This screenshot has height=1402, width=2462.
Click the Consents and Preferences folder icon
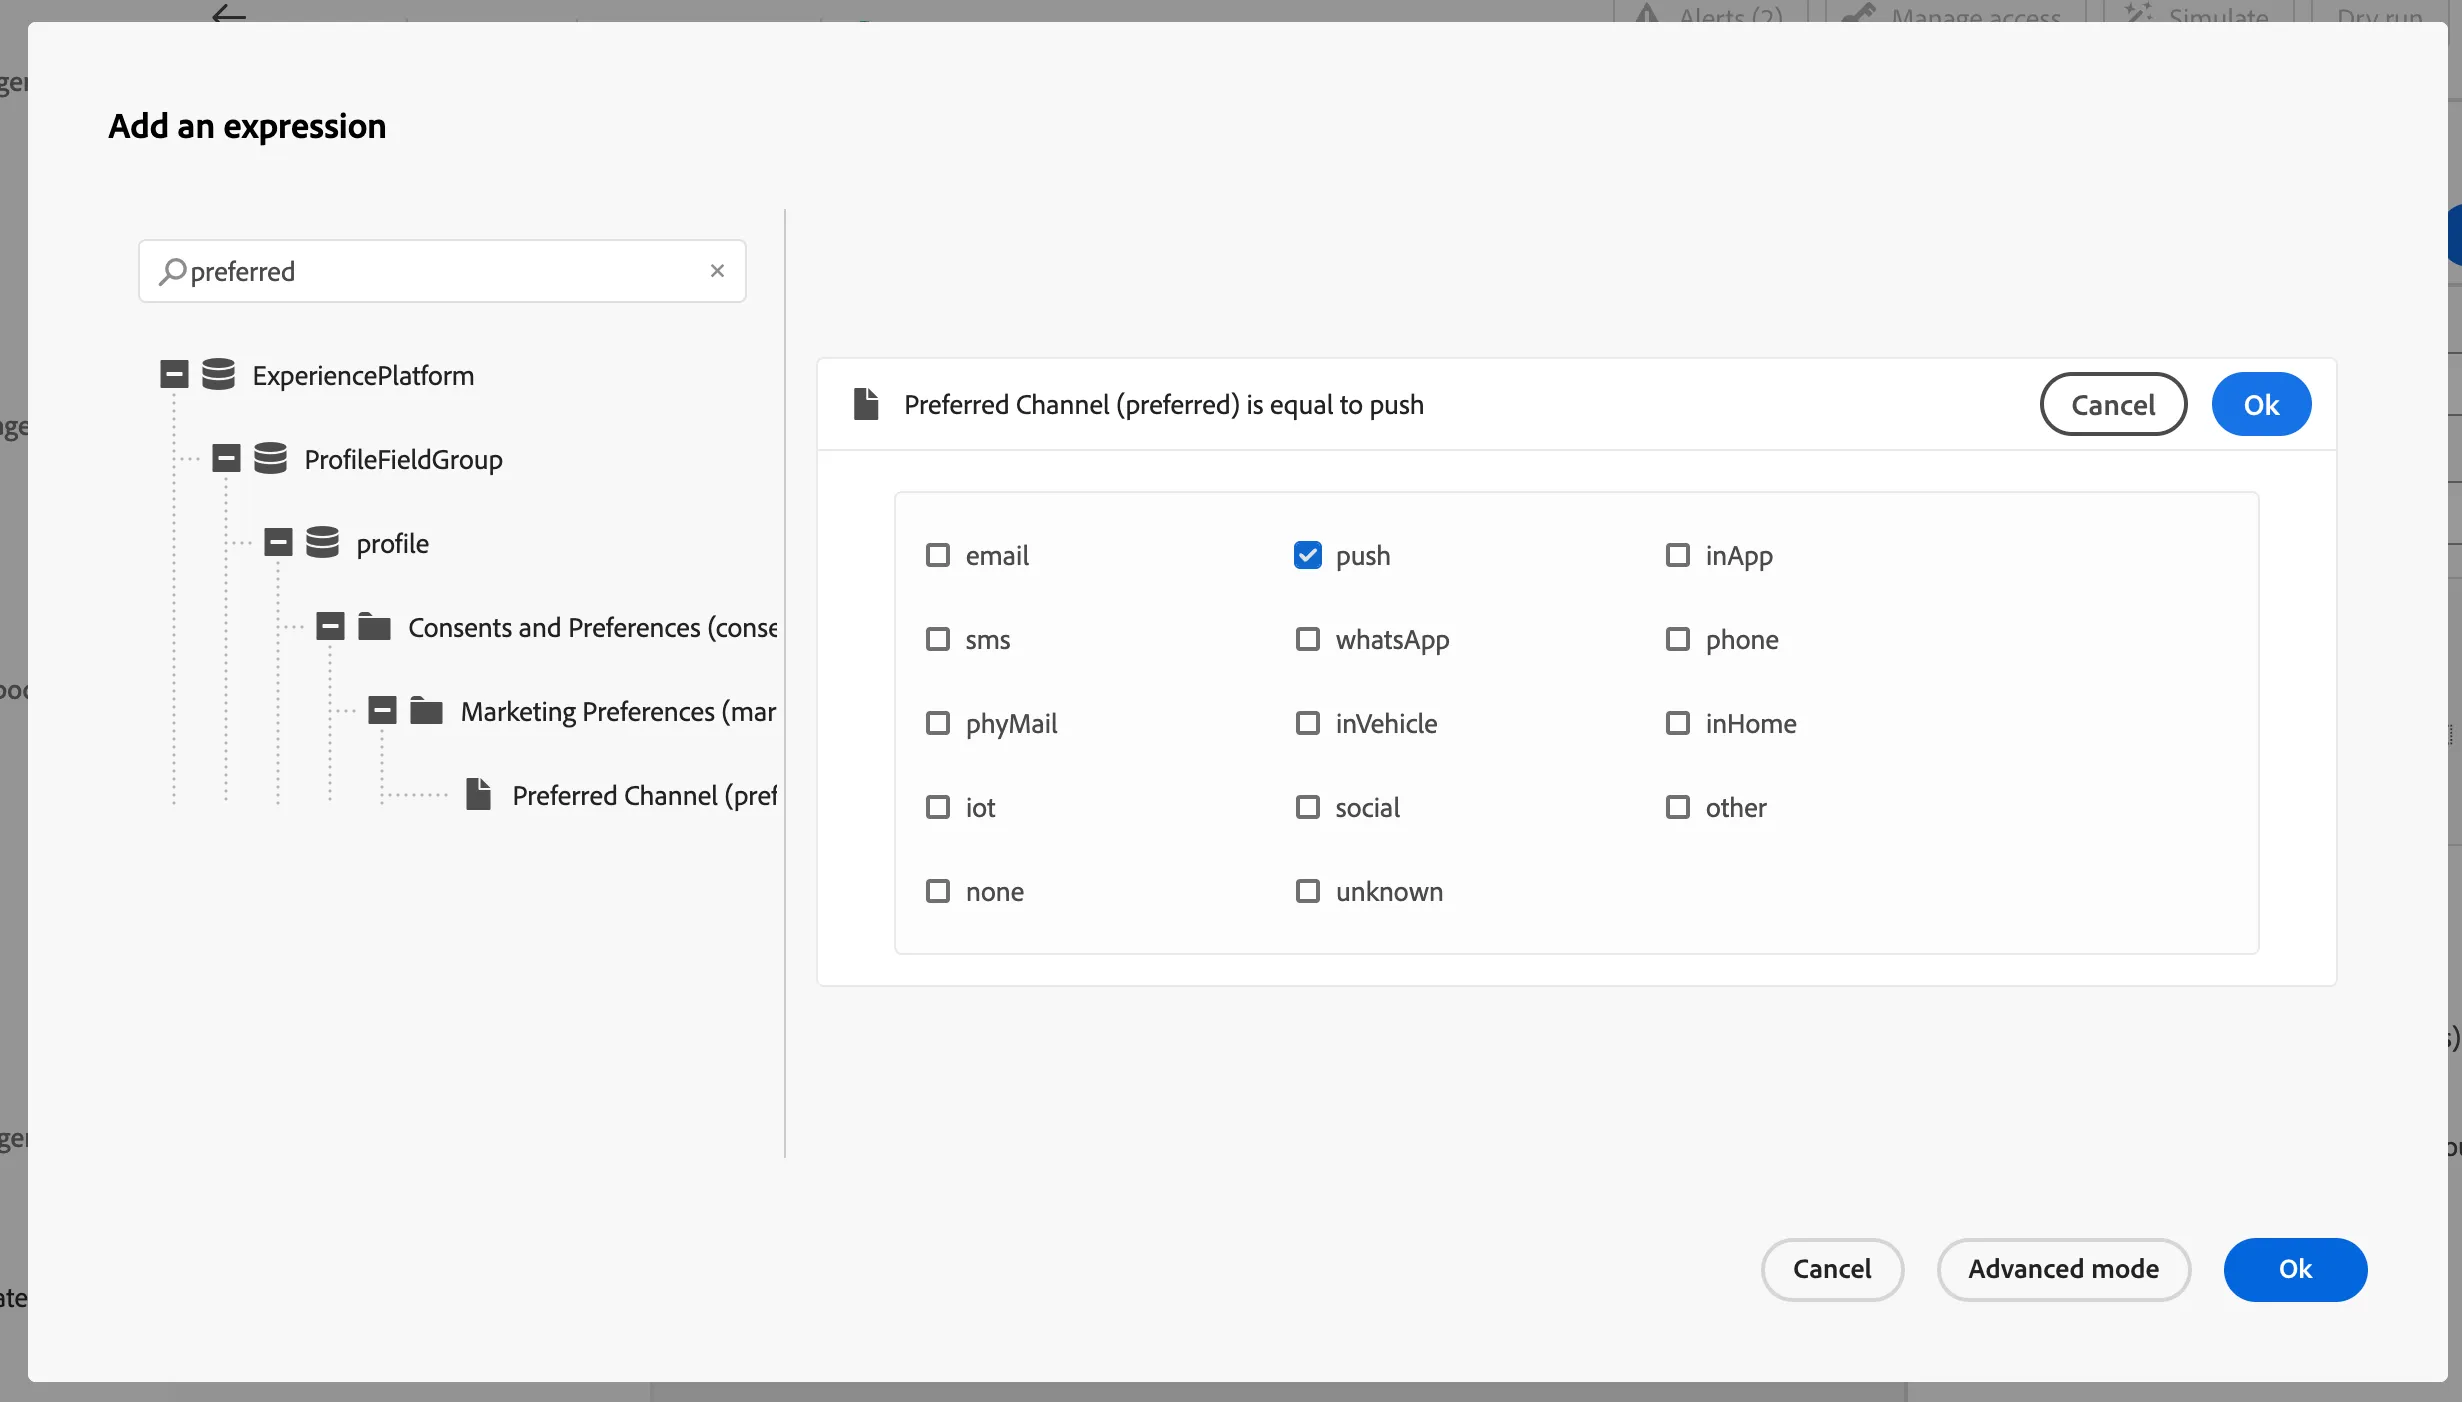click(374, 627)
